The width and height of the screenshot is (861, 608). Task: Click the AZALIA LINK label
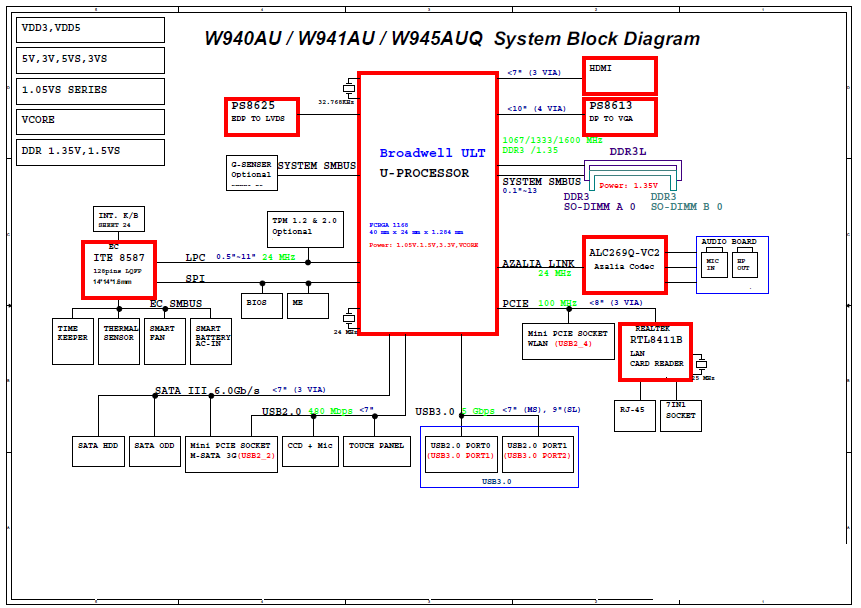point(538,264)
